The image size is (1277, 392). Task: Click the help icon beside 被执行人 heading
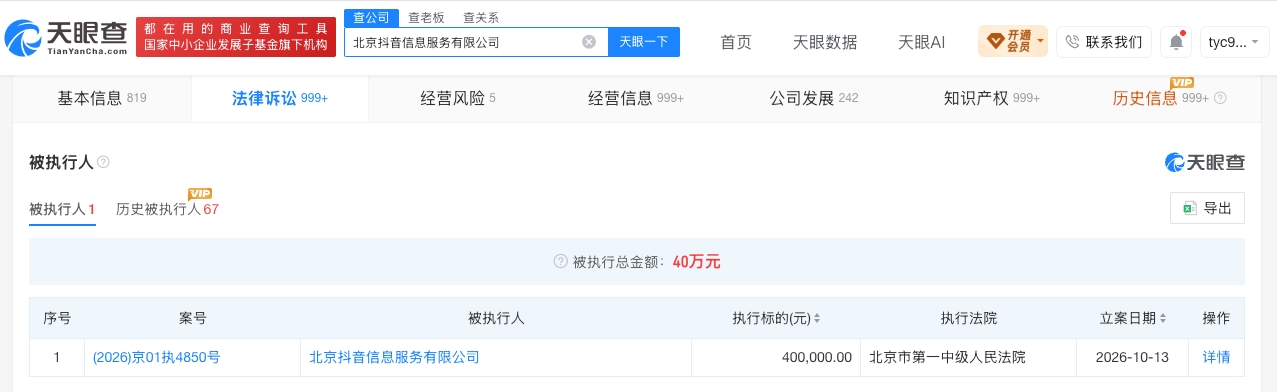(x=103, y=162)
